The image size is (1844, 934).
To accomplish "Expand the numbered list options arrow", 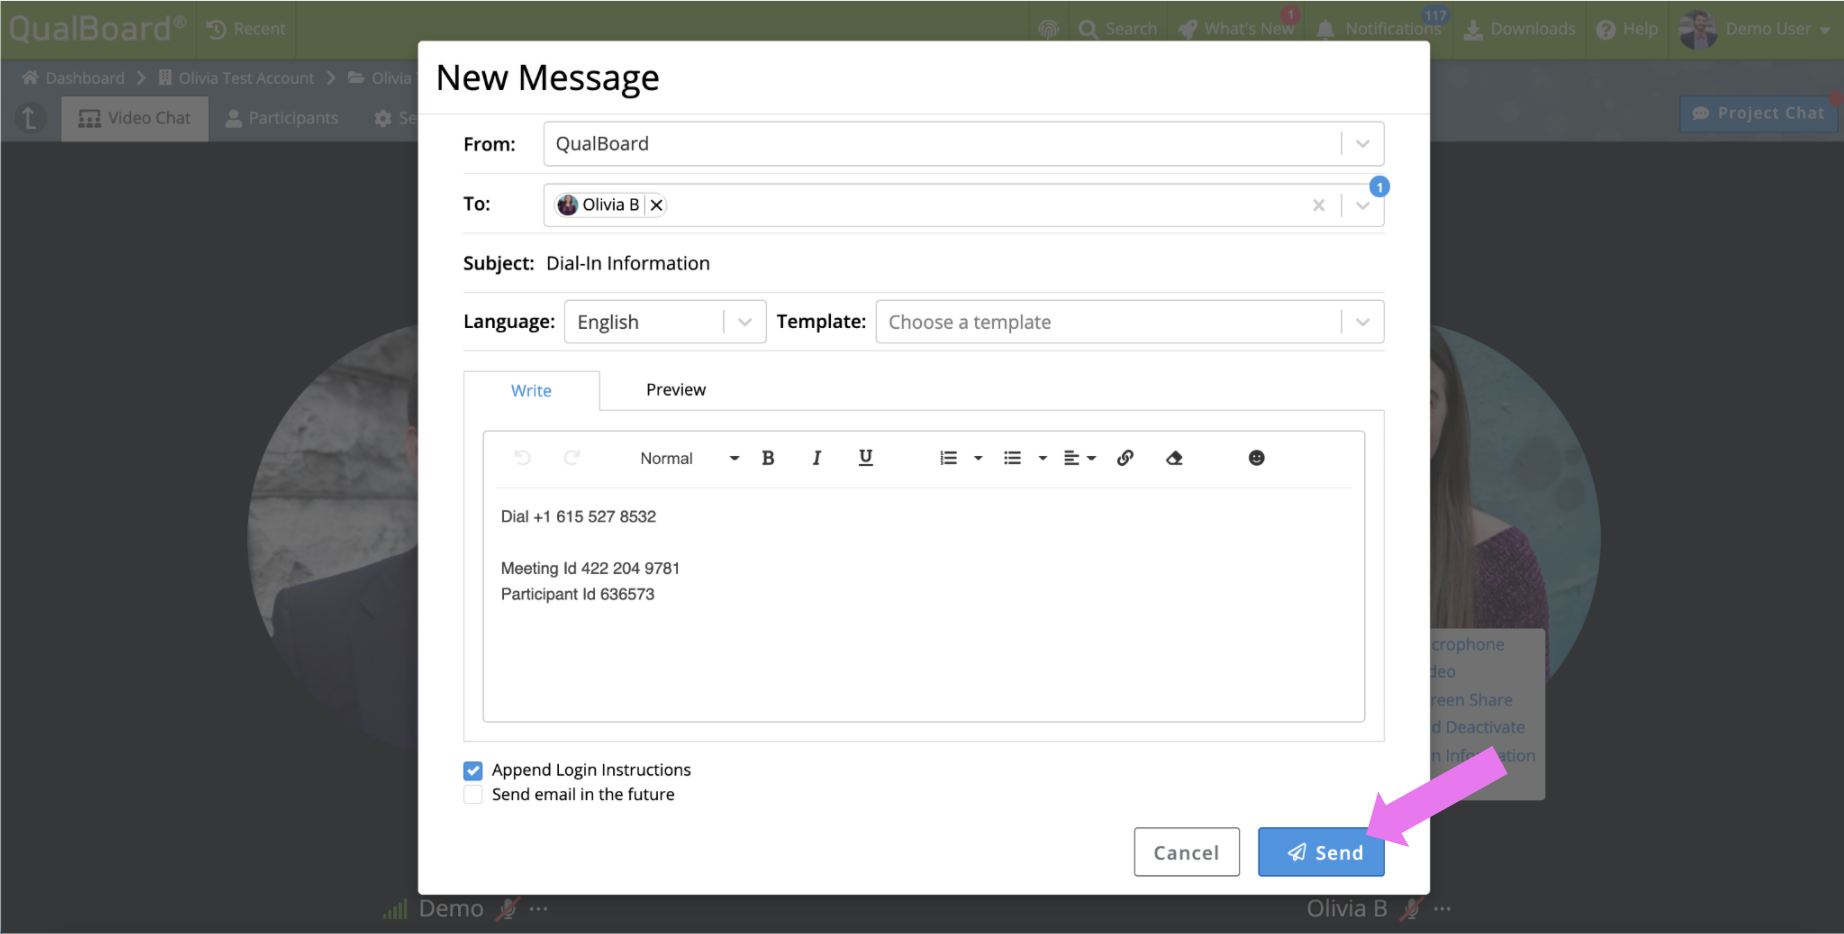I will pyautogui.click(x=978, y=458).
